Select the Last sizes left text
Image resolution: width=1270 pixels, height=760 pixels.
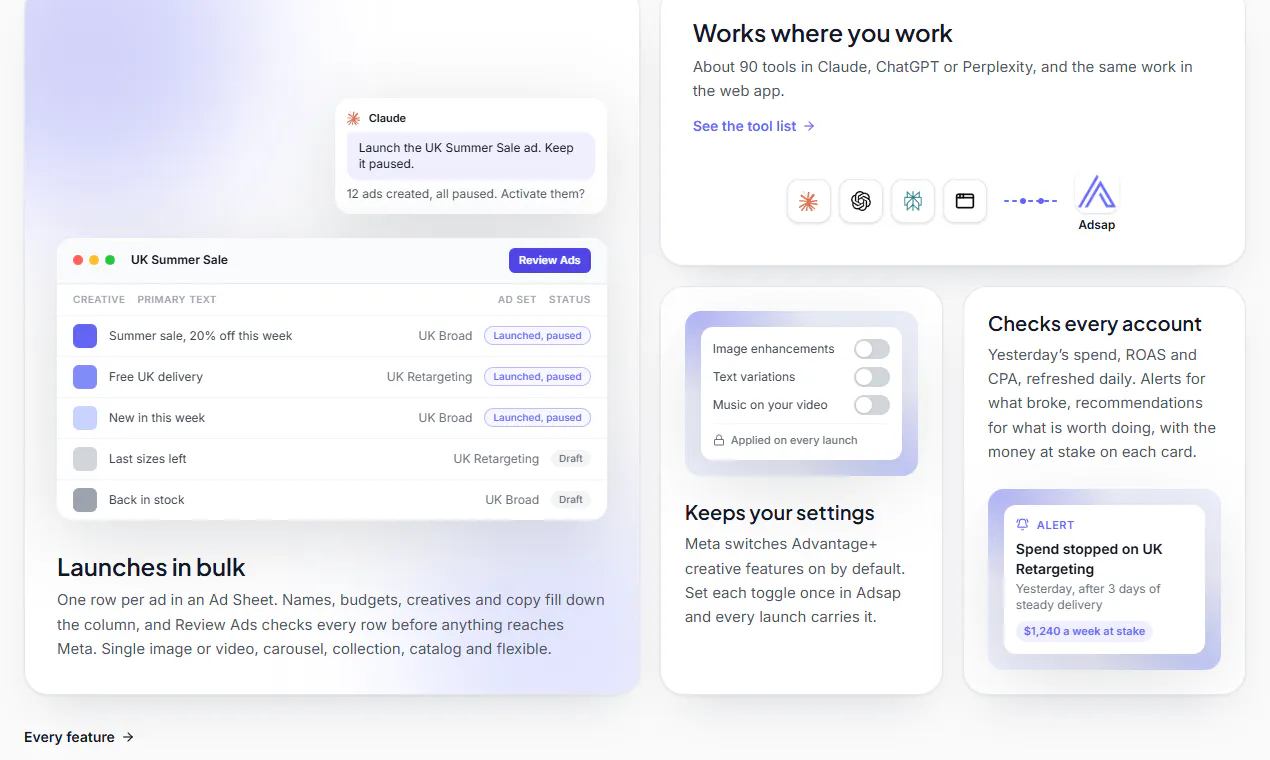tap(148, 459)
